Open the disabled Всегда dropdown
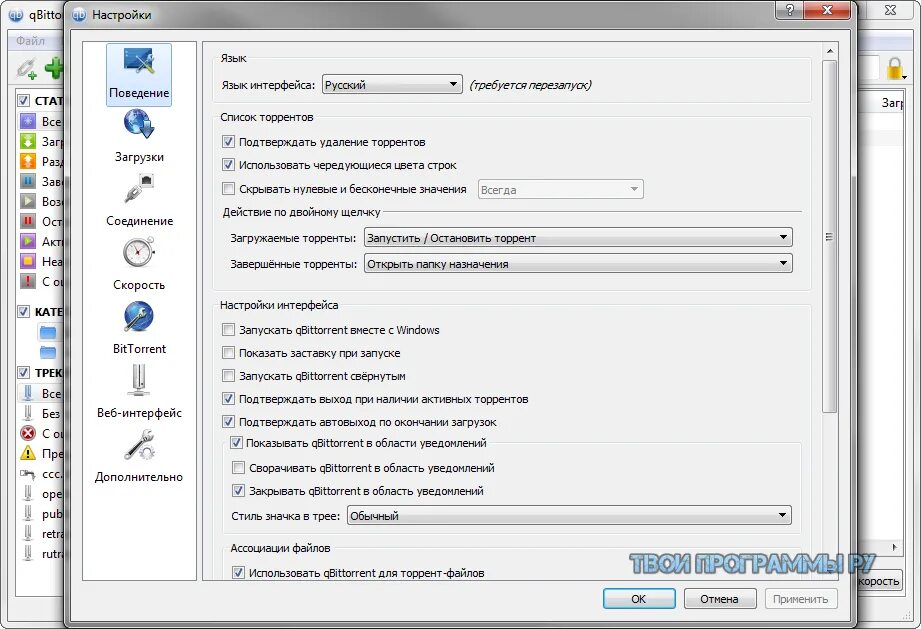921x629 pixels. (x=560, y=189)
